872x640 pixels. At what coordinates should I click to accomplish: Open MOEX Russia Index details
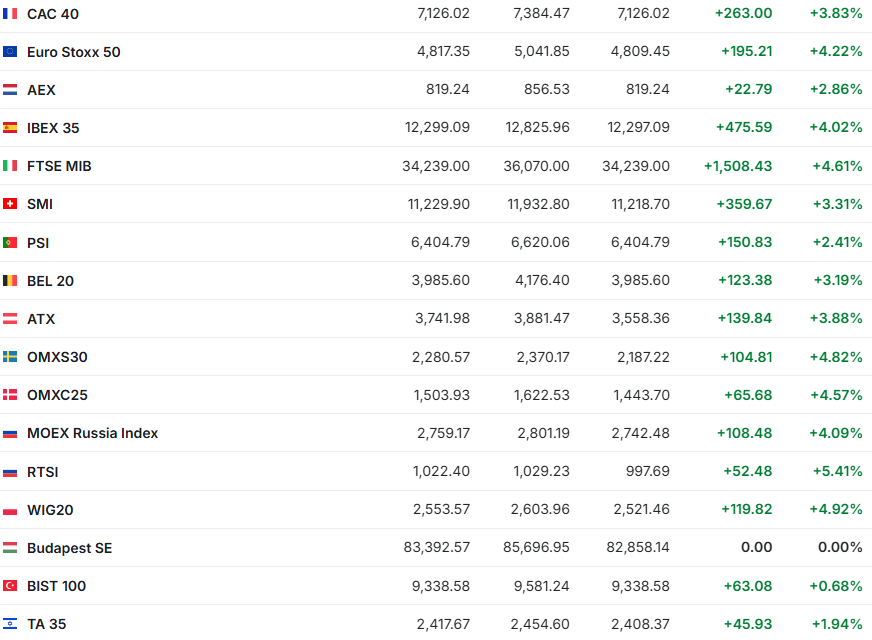coord(92,433)
